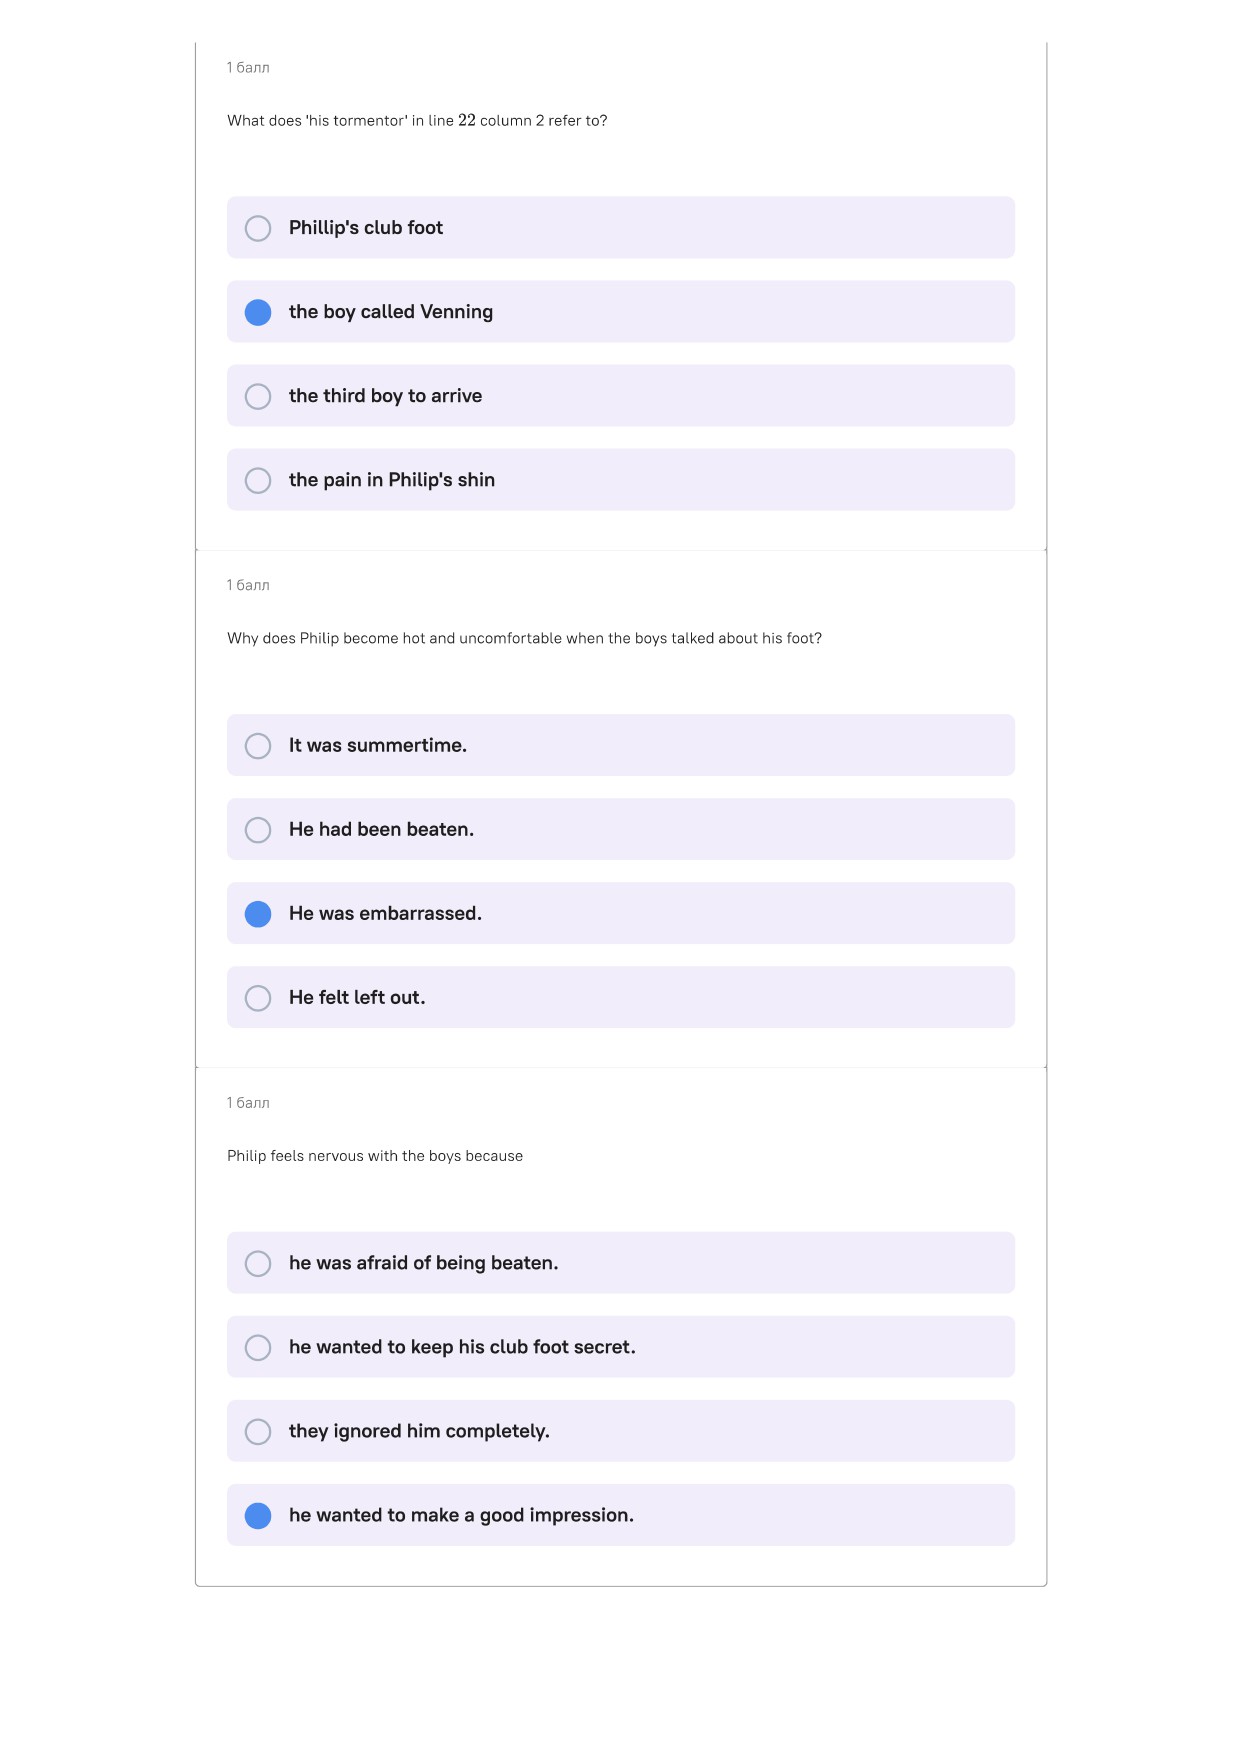
Task: Select the "He felt left out." option
Action: pos(258,998)
